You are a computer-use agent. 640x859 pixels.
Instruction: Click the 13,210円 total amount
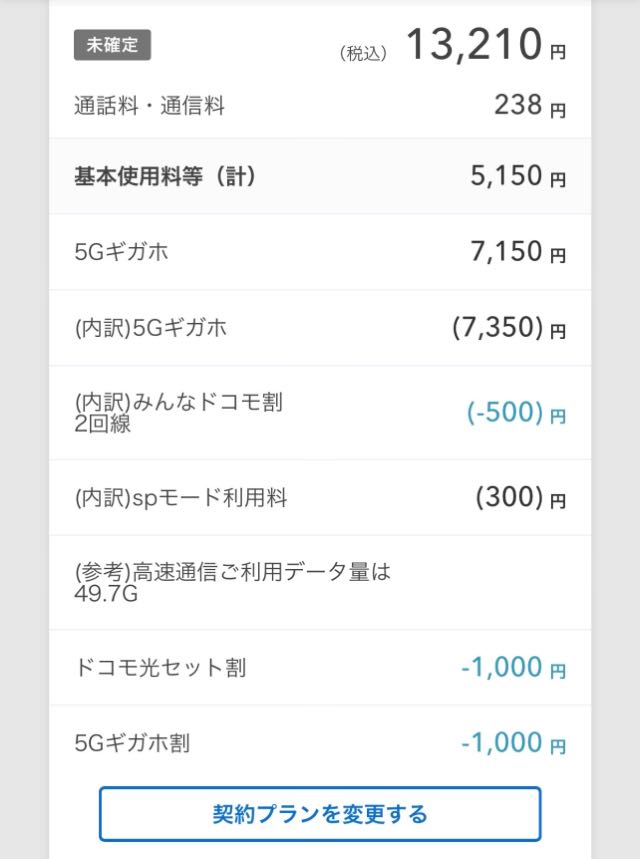(x=485, y=44)
